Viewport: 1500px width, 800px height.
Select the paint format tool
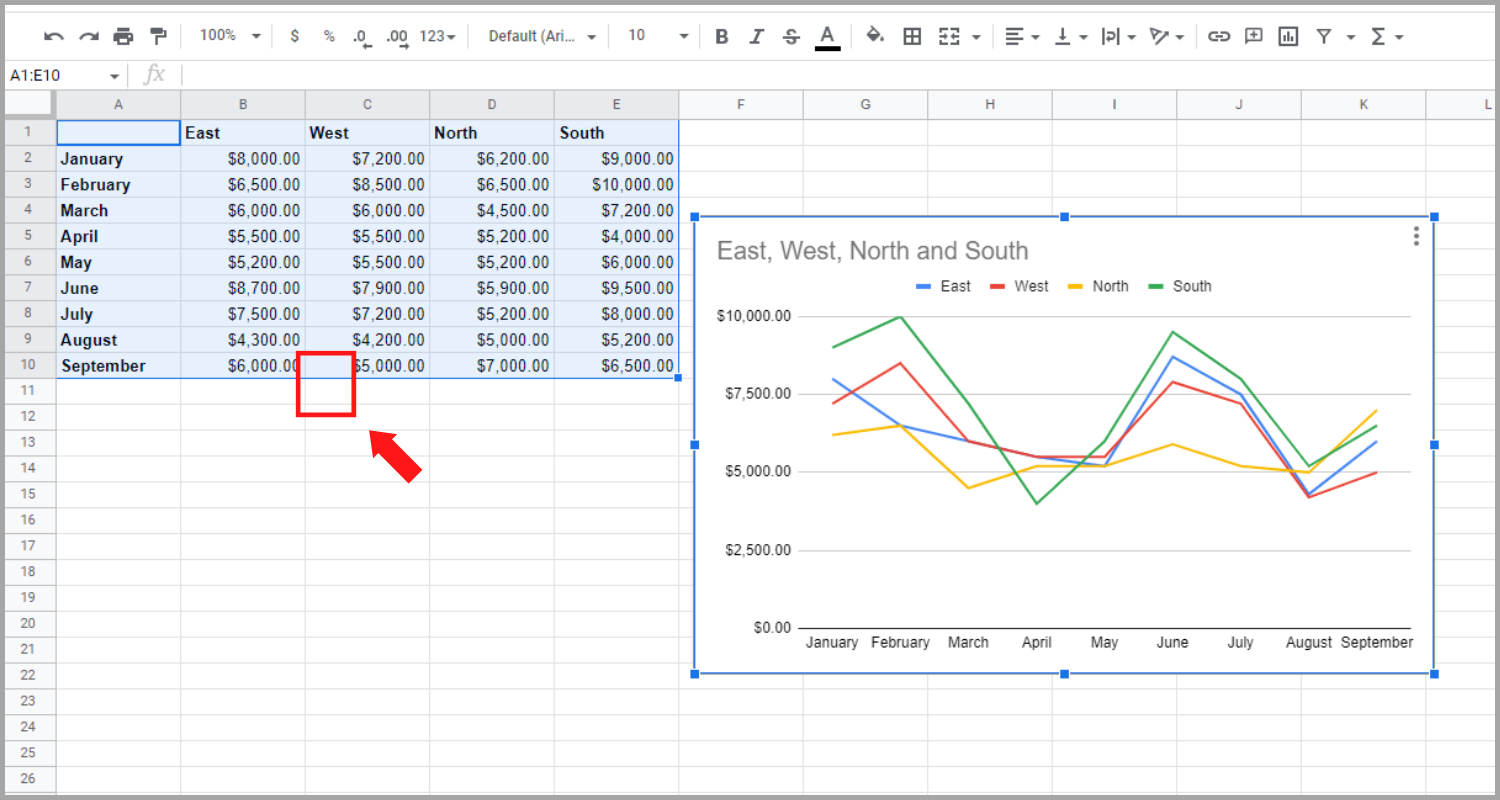[x=157, y=35]
